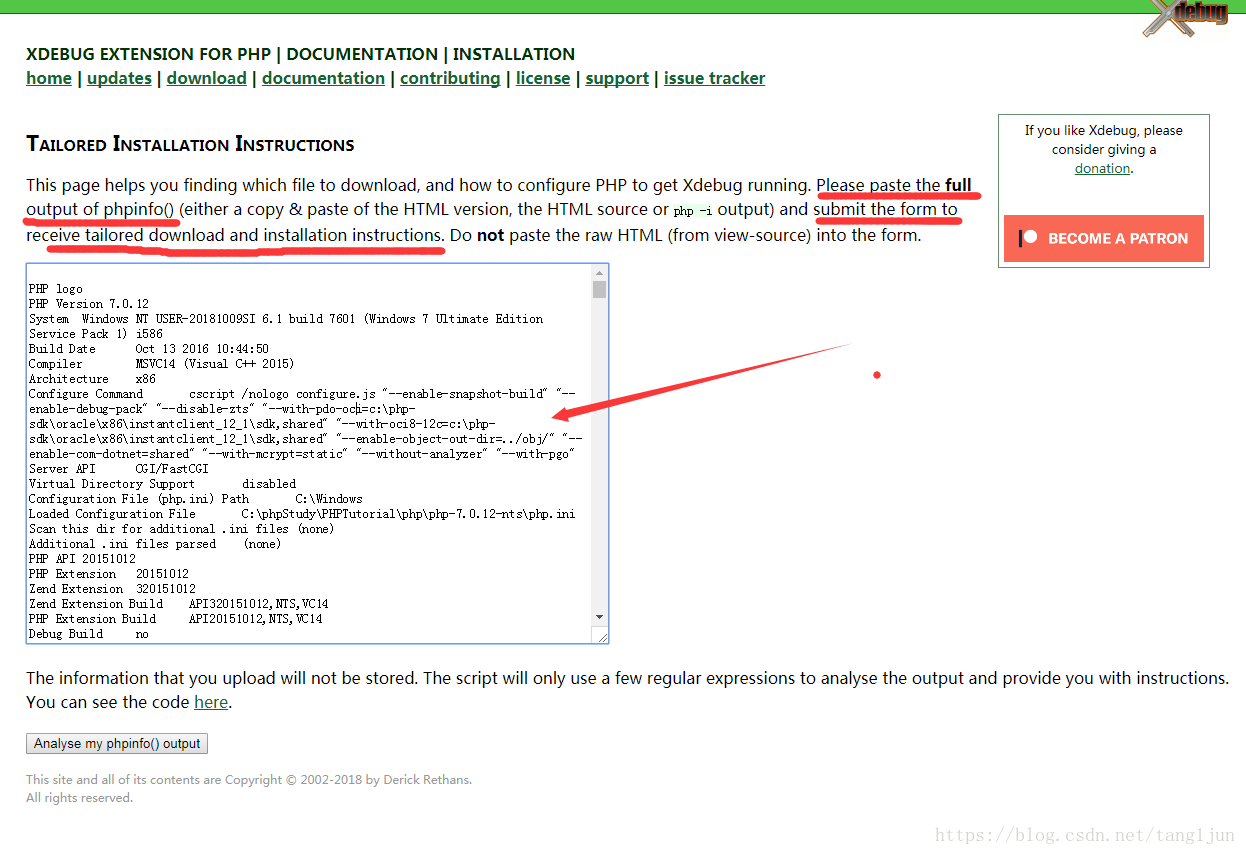Screen dimensions: 1246x855
Task: Click the Patreon logo icon on button
Action: (x=1028, y=238)
